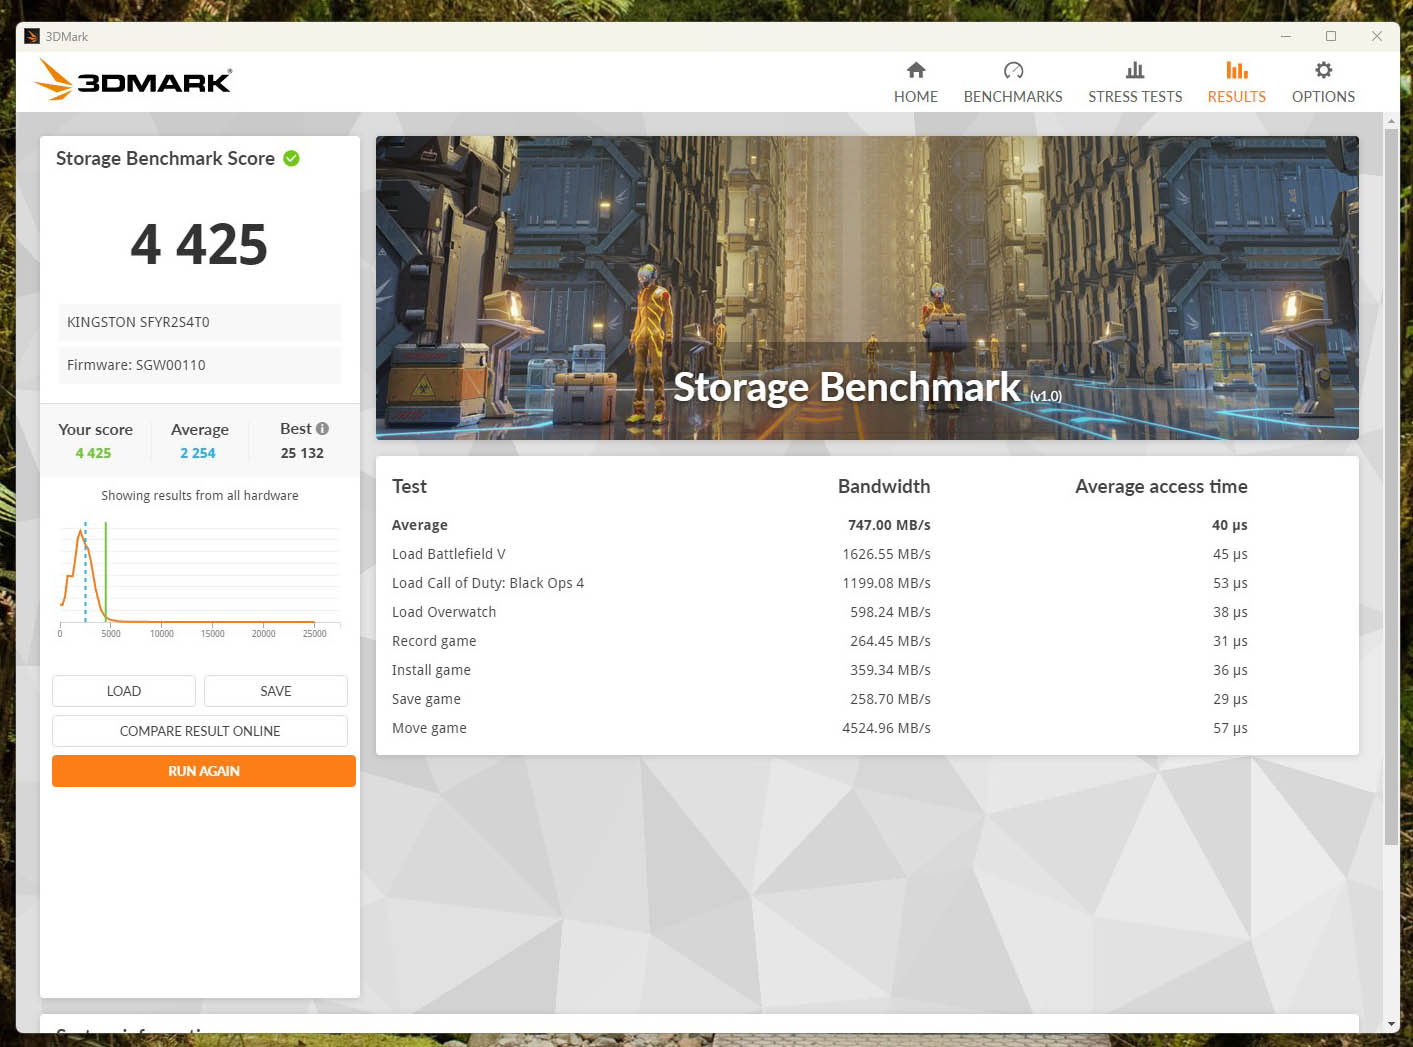Select the RESULTS menu label
Viewport: 1413px width, 1047px height.
pyautogui.click(x=1237, y=97)
